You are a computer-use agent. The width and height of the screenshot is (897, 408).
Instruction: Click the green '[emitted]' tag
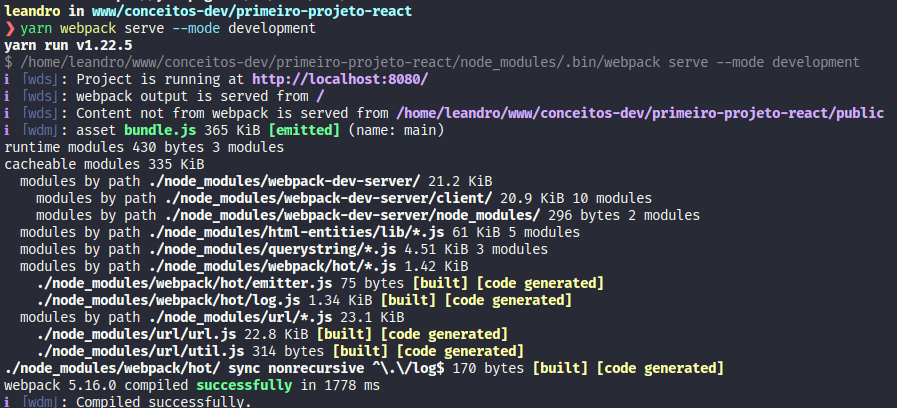coord(304,130)
